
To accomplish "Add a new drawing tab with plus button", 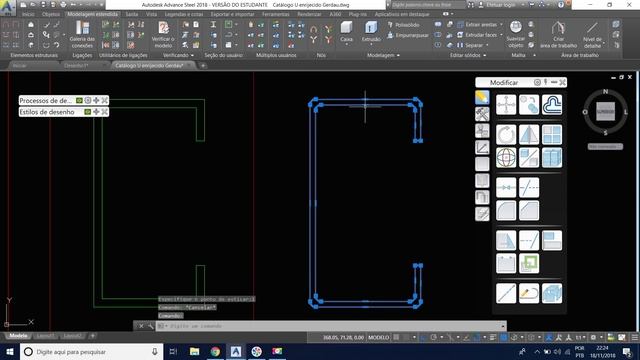I will [203, 65].
